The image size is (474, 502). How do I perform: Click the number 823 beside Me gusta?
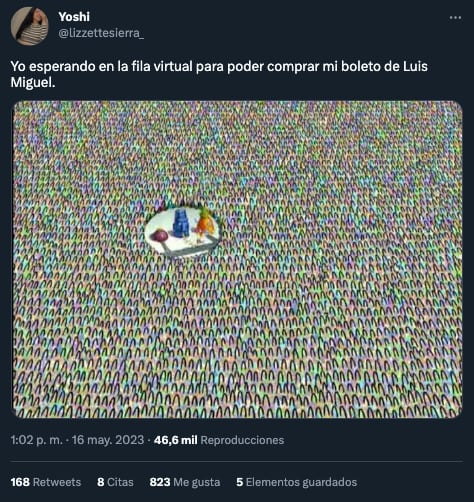tap(160, 482)
